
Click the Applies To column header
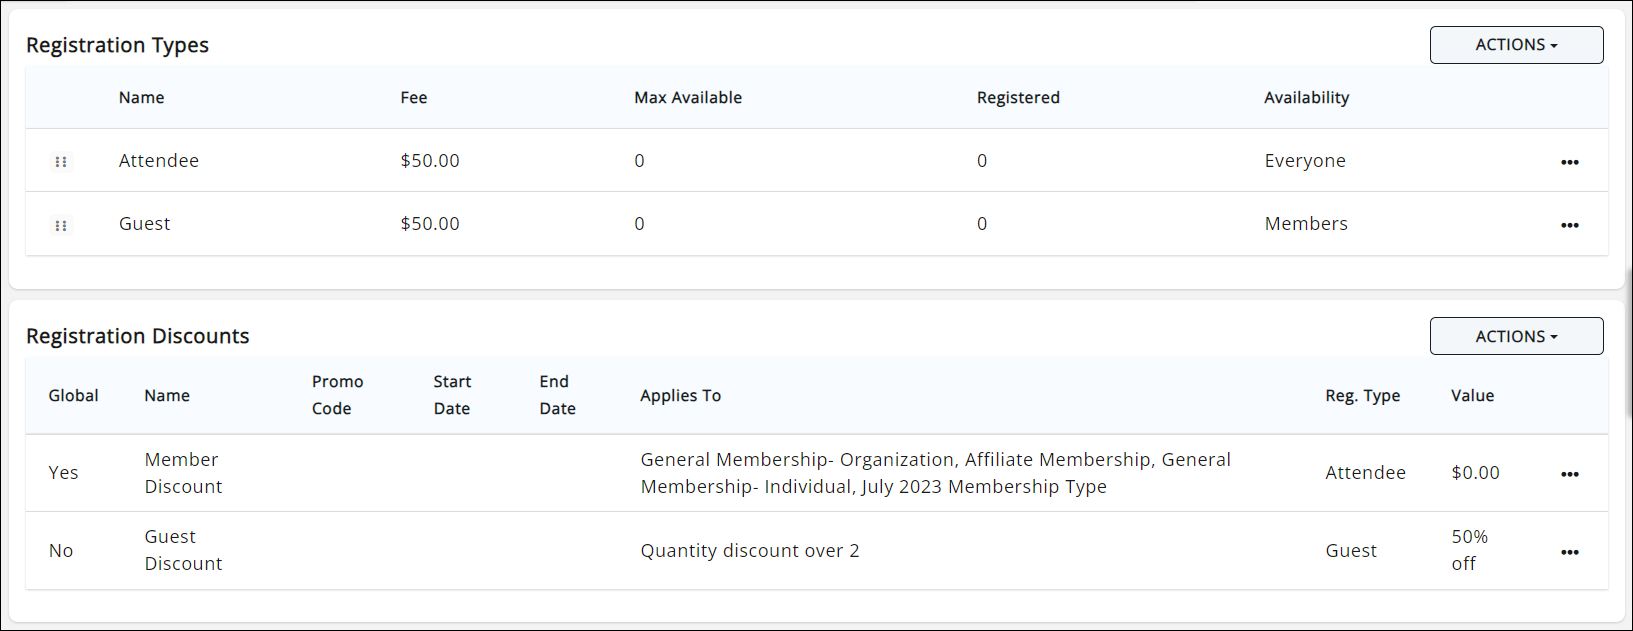pyautogui.click(x=680, y=396)
